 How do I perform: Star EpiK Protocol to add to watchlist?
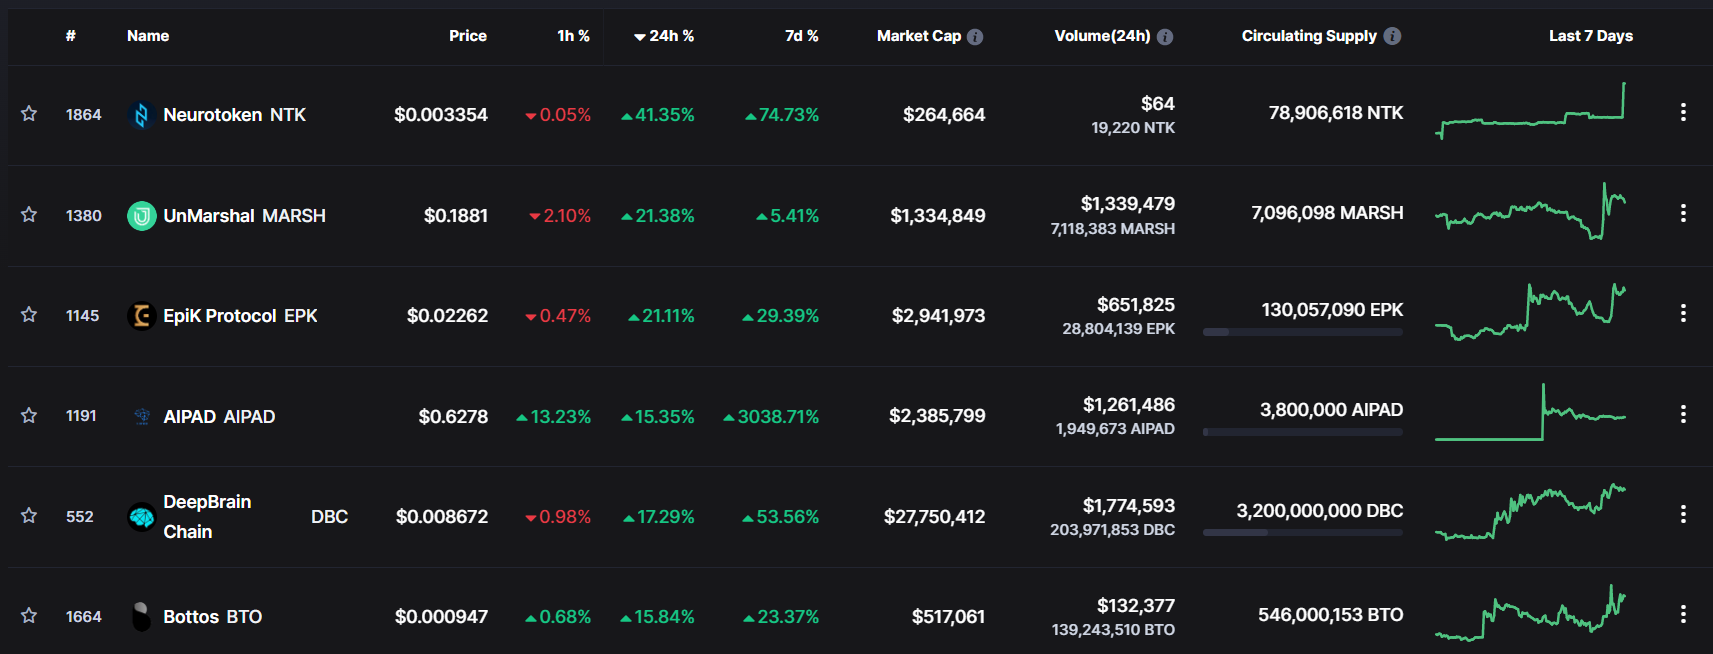pyautogui.click(x=29, y=315)
